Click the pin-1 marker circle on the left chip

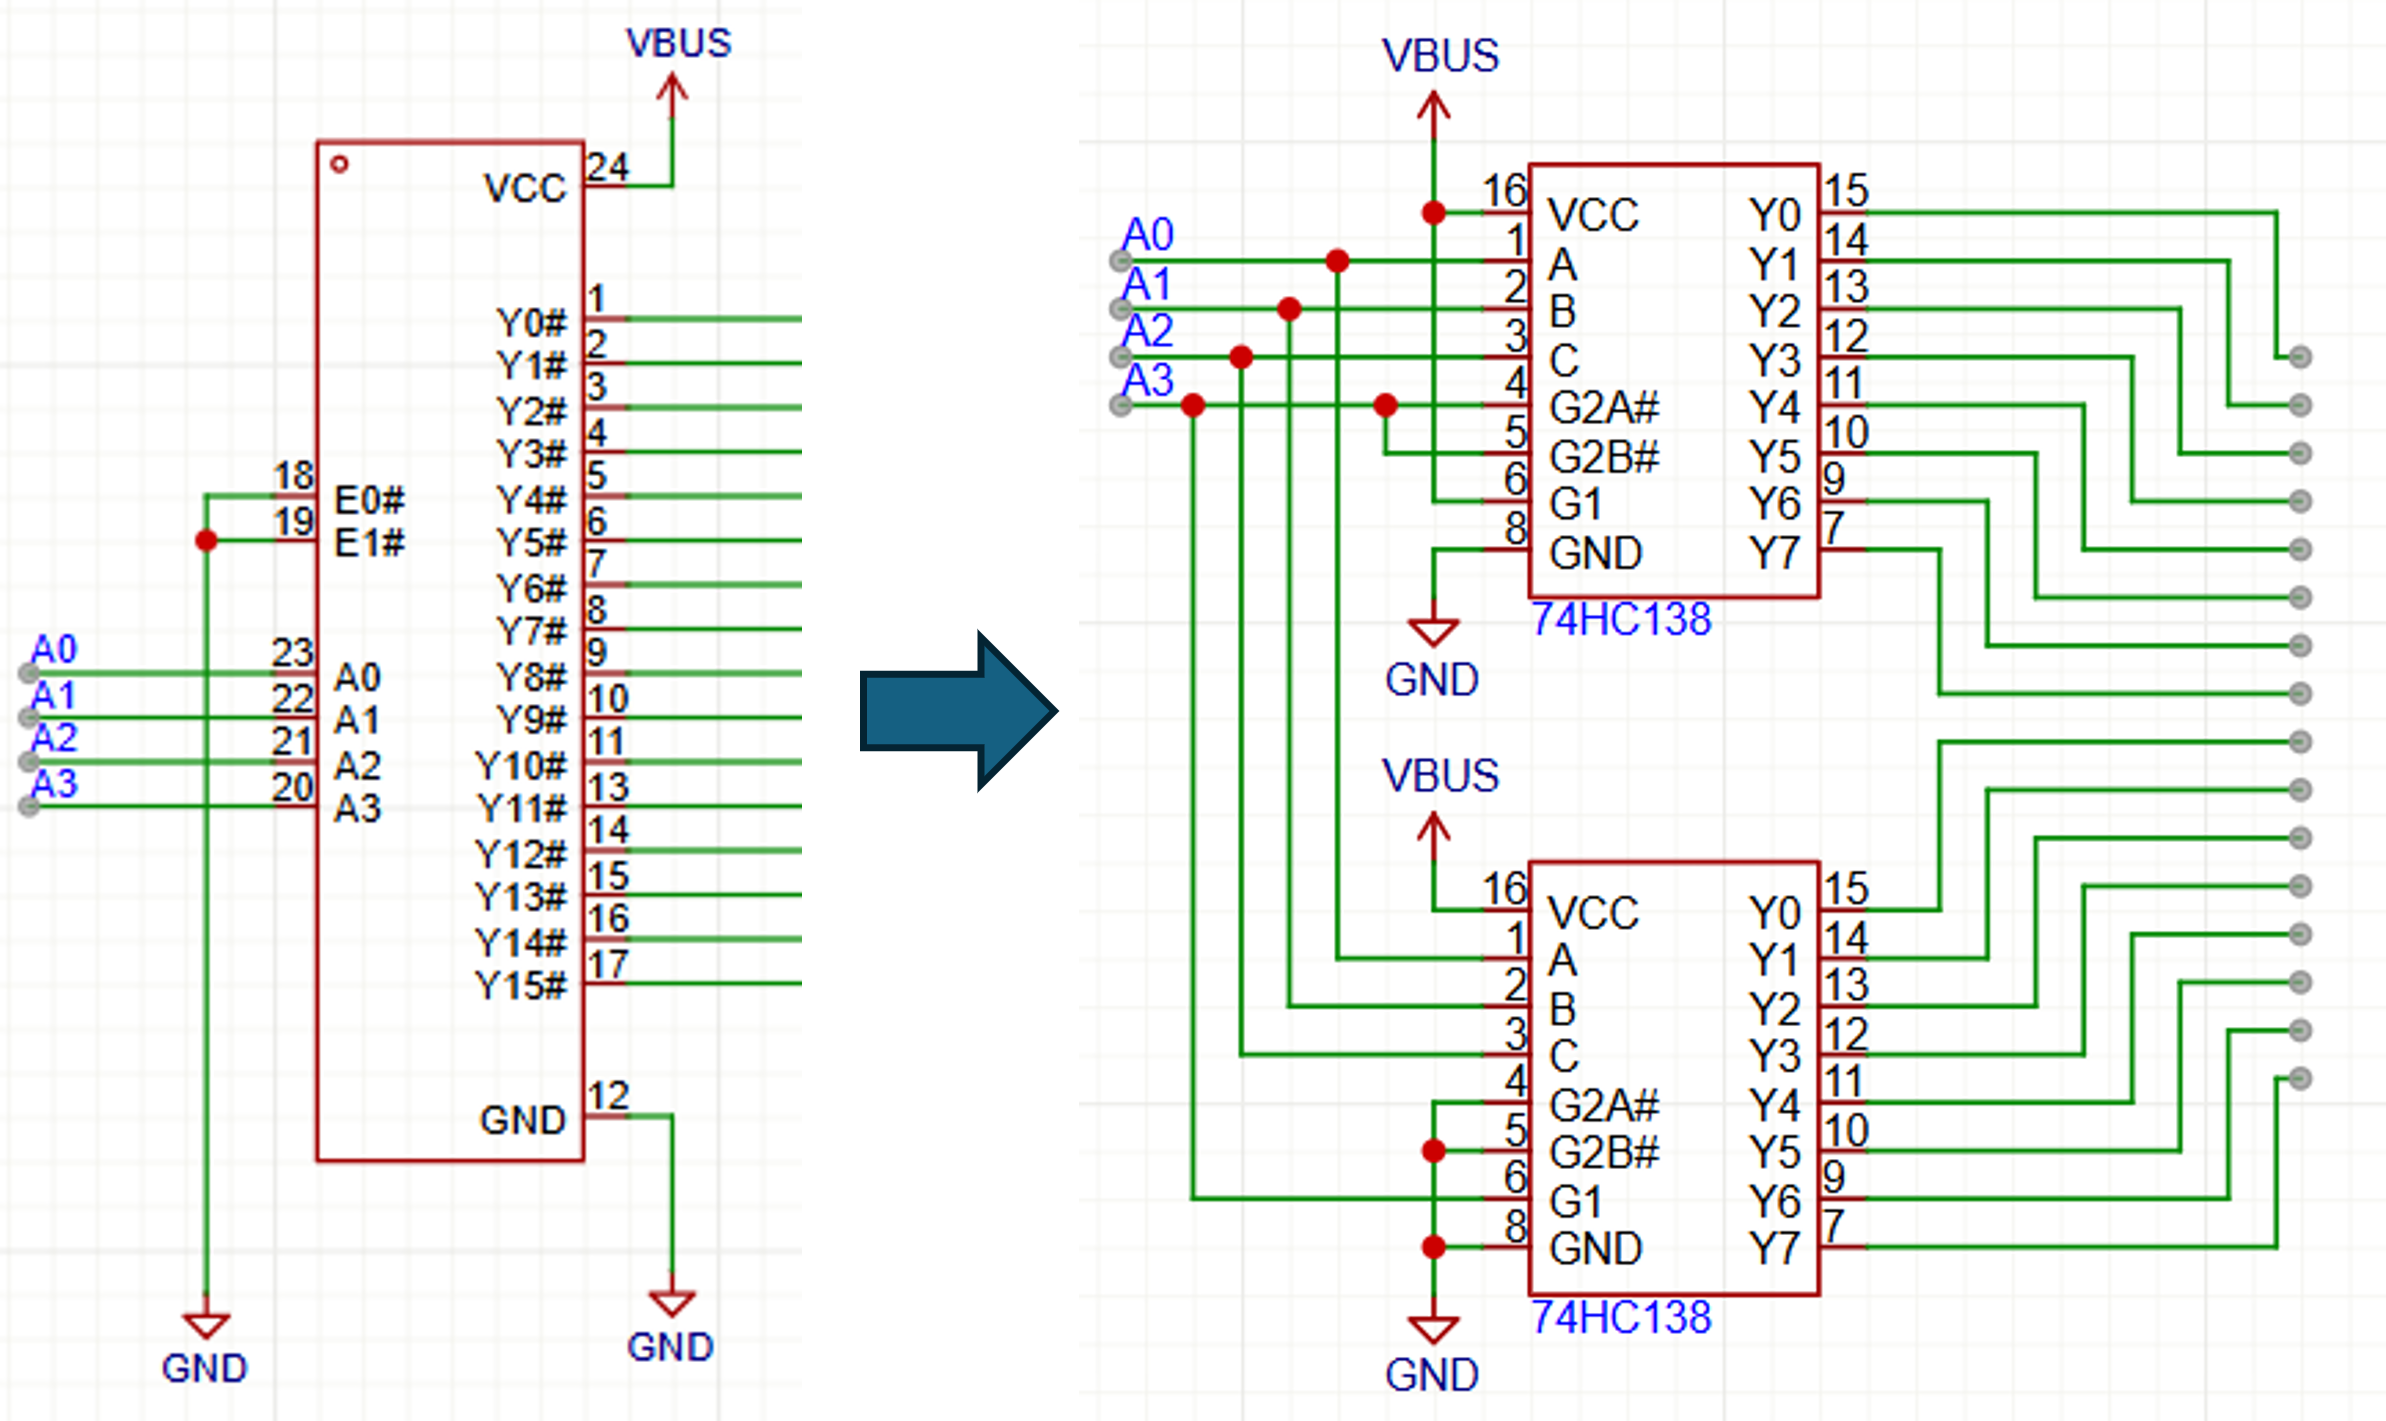[339, 164]
